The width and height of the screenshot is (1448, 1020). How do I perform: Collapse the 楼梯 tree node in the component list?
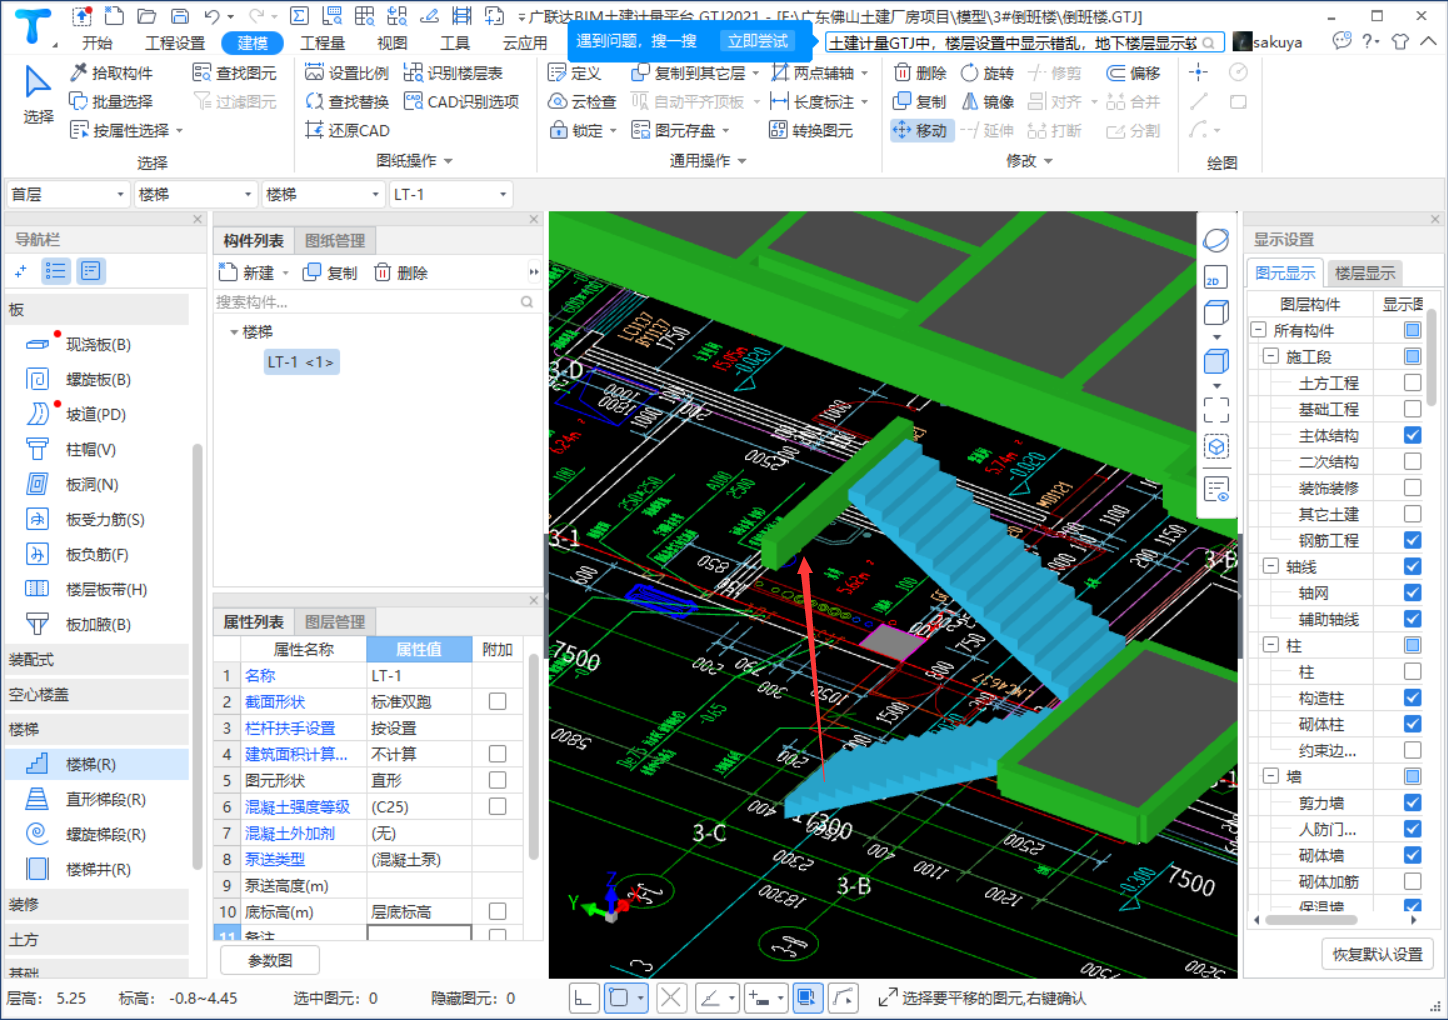234,331
